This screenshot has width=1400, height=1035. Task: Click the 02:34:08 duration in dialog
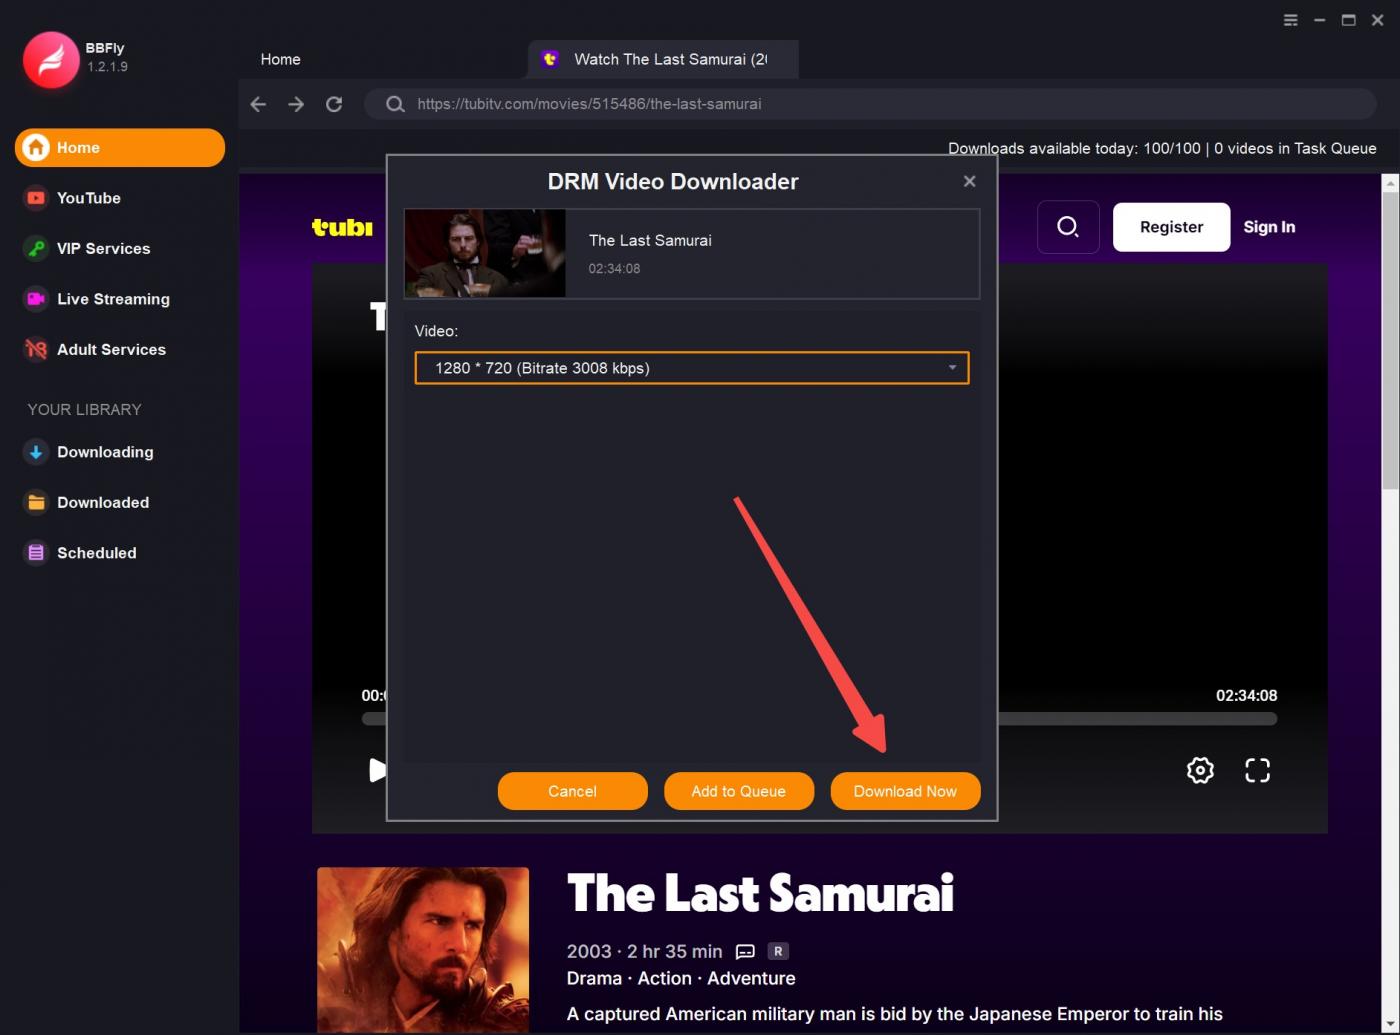[614, 268]
